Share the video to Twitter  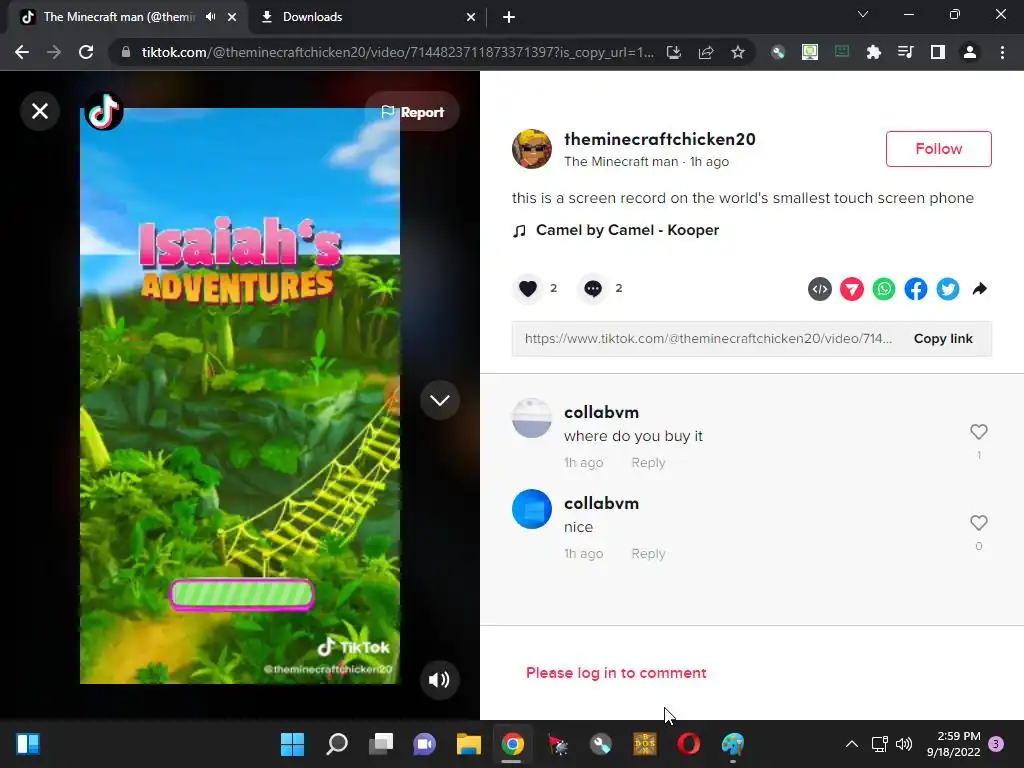coord(948,289)
